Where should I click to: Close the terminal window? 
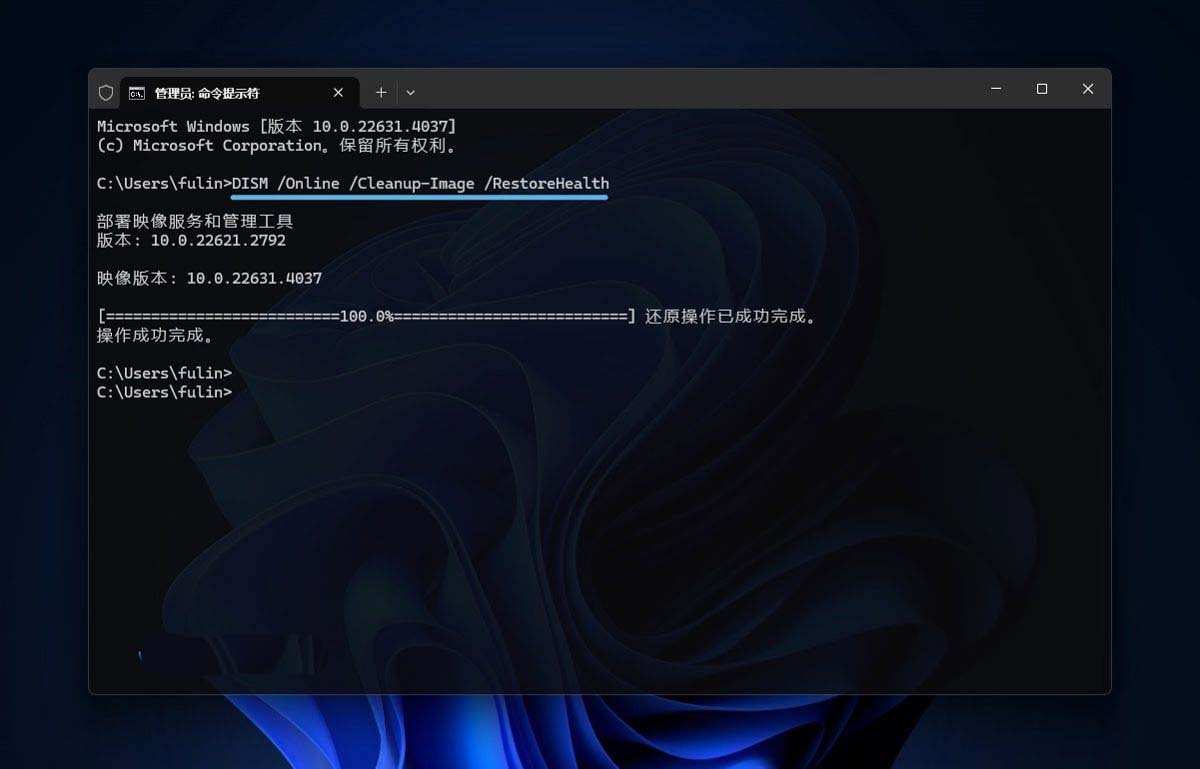(1088, 89)
